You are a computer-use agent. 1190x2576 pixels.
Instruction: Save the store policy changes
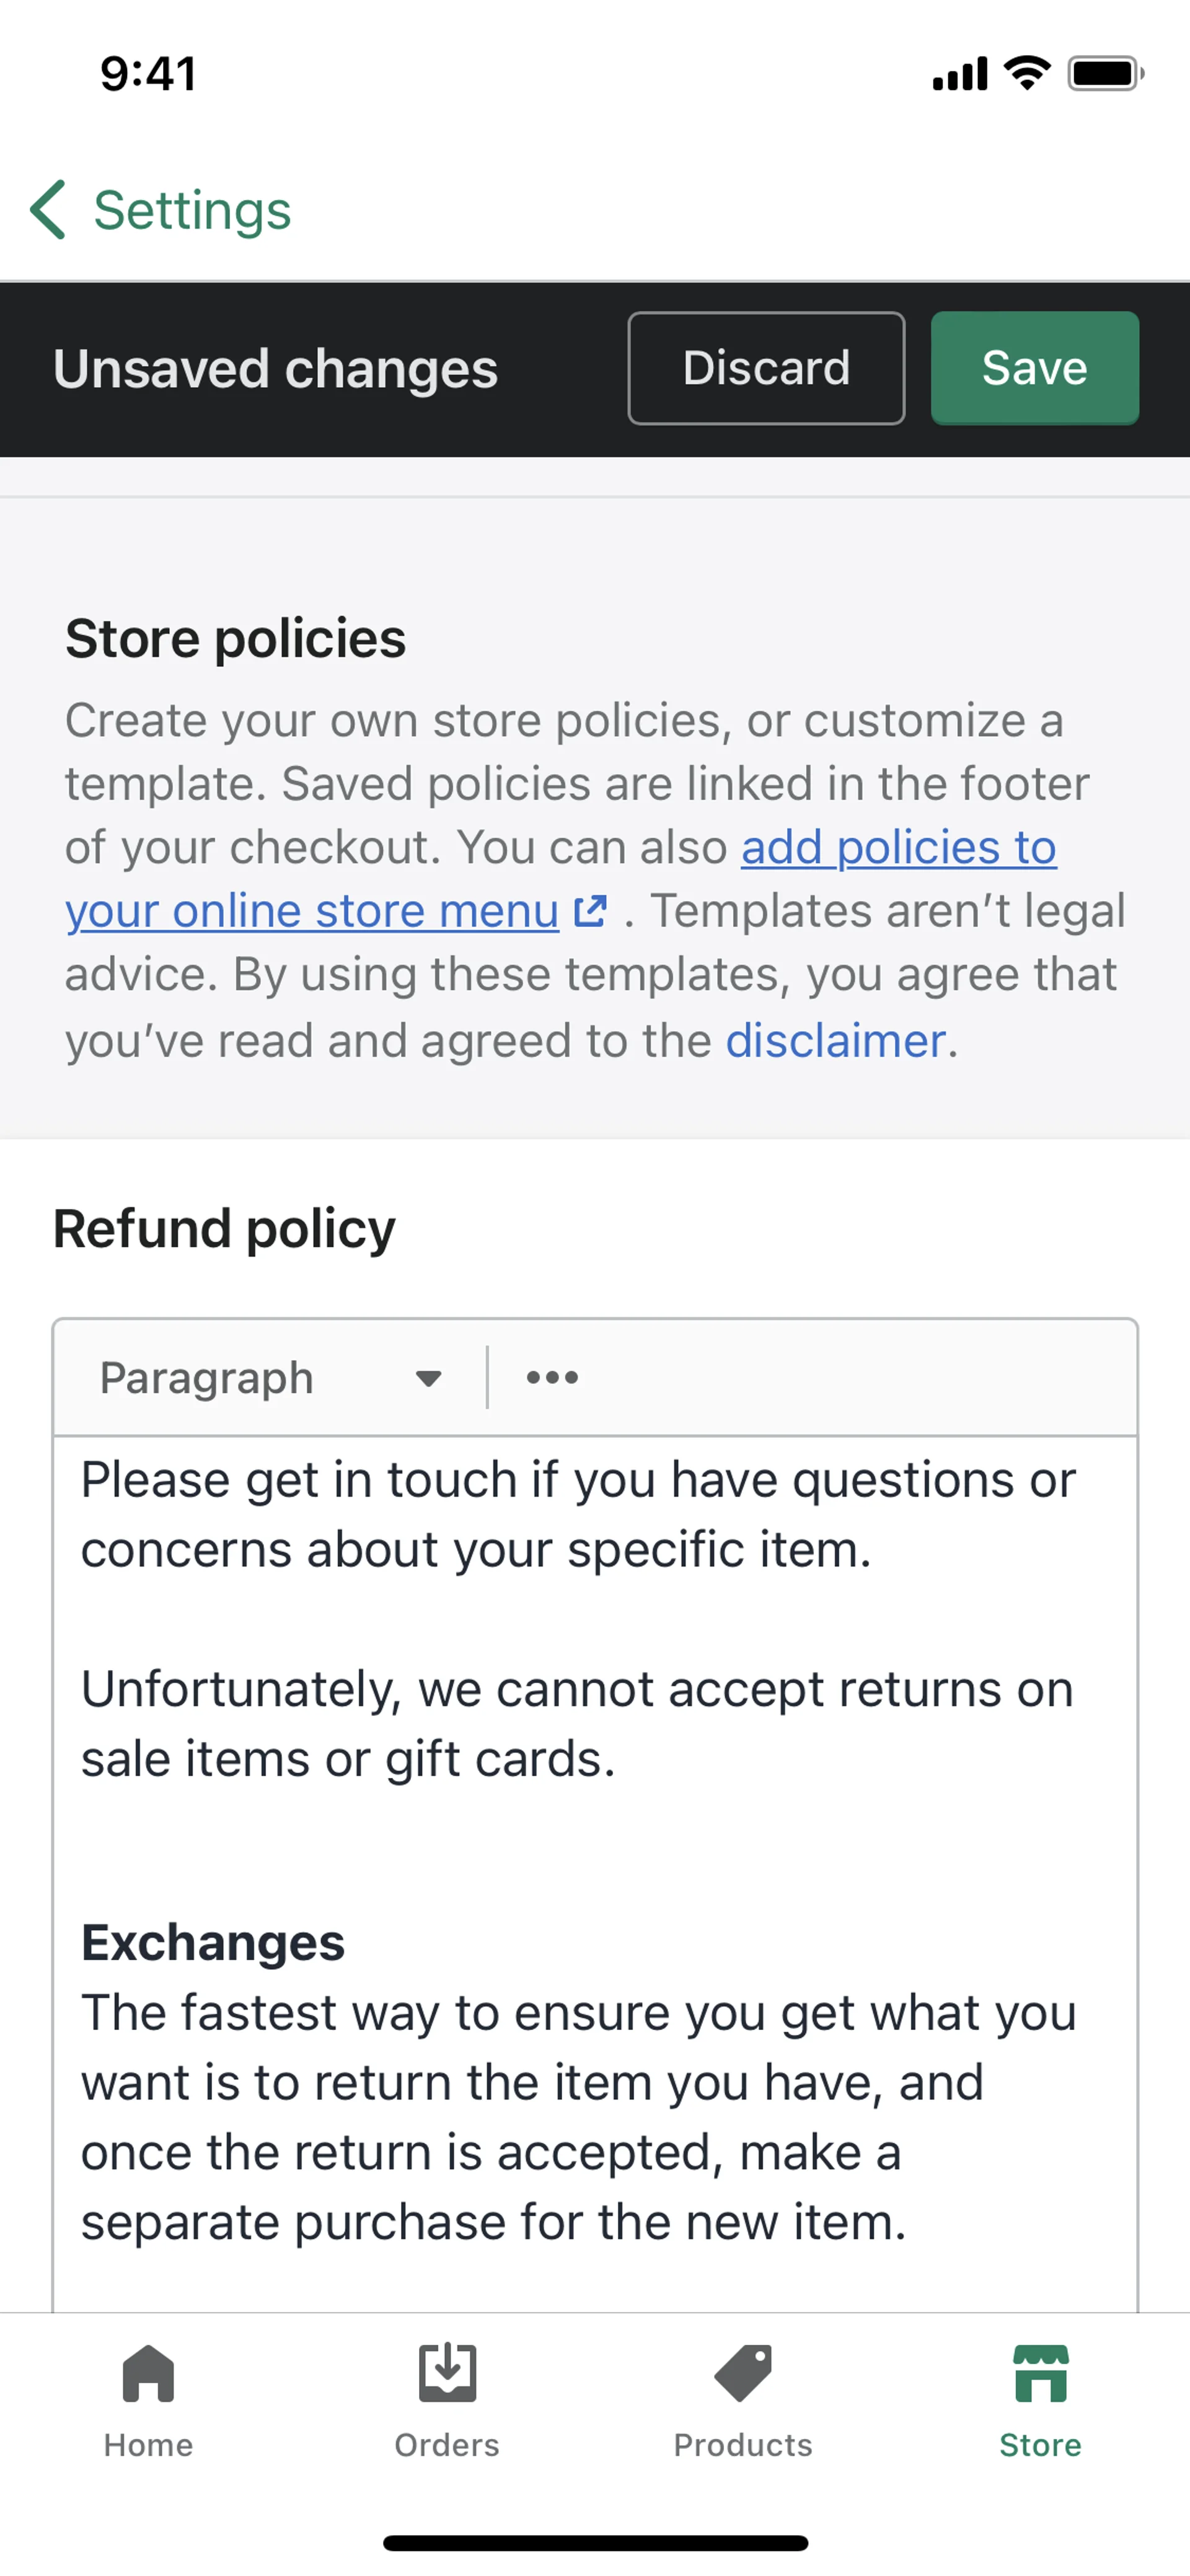(1034, 368)
